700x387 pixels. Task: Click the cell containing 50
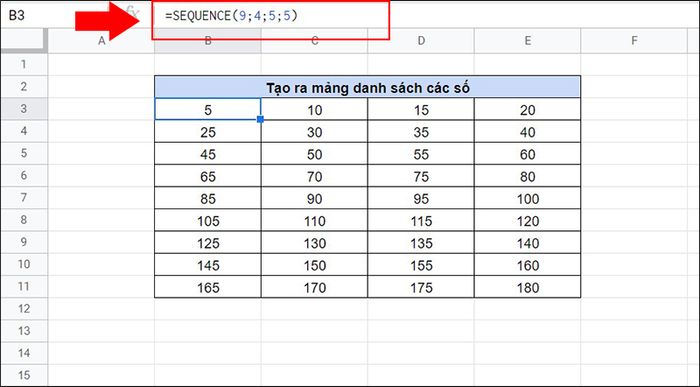(x=314, y=154)
